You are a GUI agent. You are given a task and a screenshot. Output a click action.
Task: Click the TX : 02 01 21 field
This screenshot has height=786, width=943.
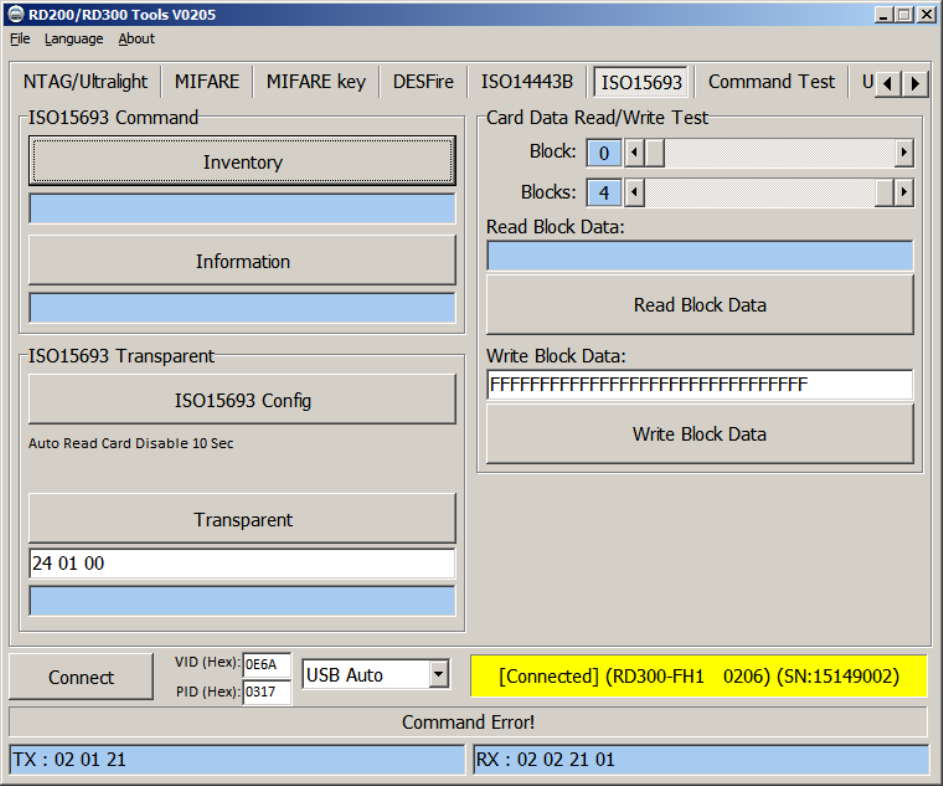tap(238, 760)
